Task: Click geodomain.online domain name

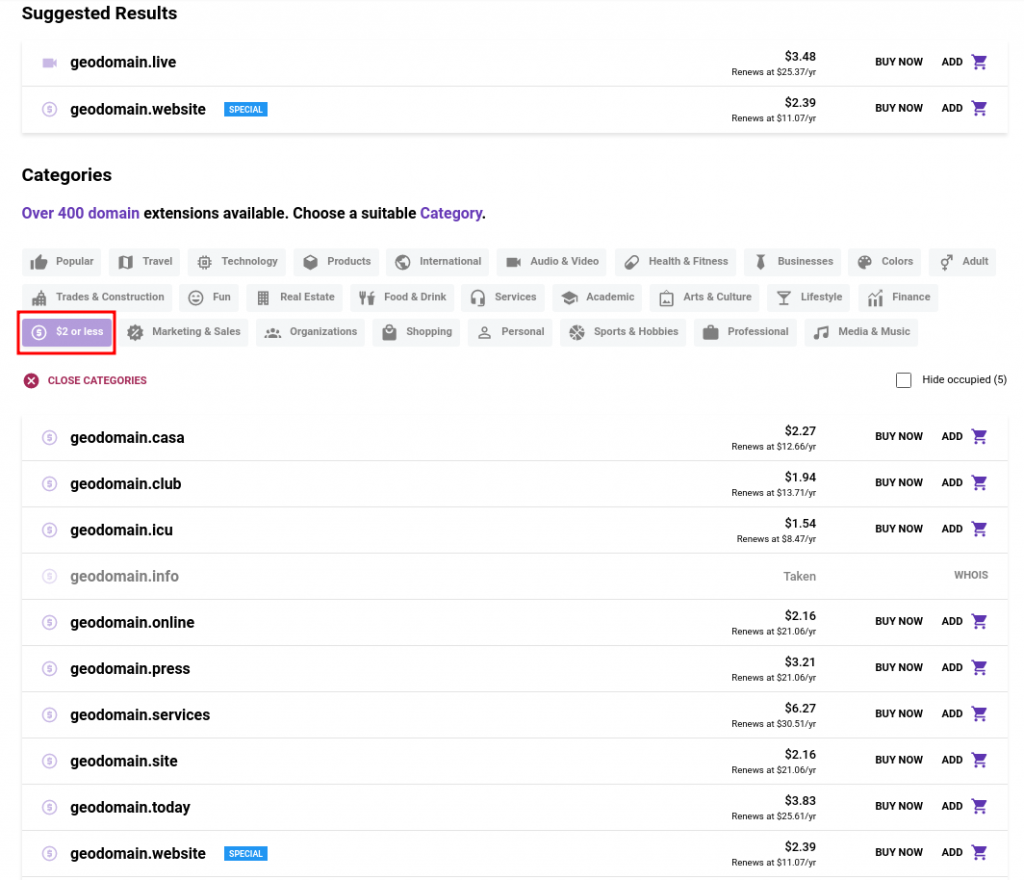Action: 132,623
